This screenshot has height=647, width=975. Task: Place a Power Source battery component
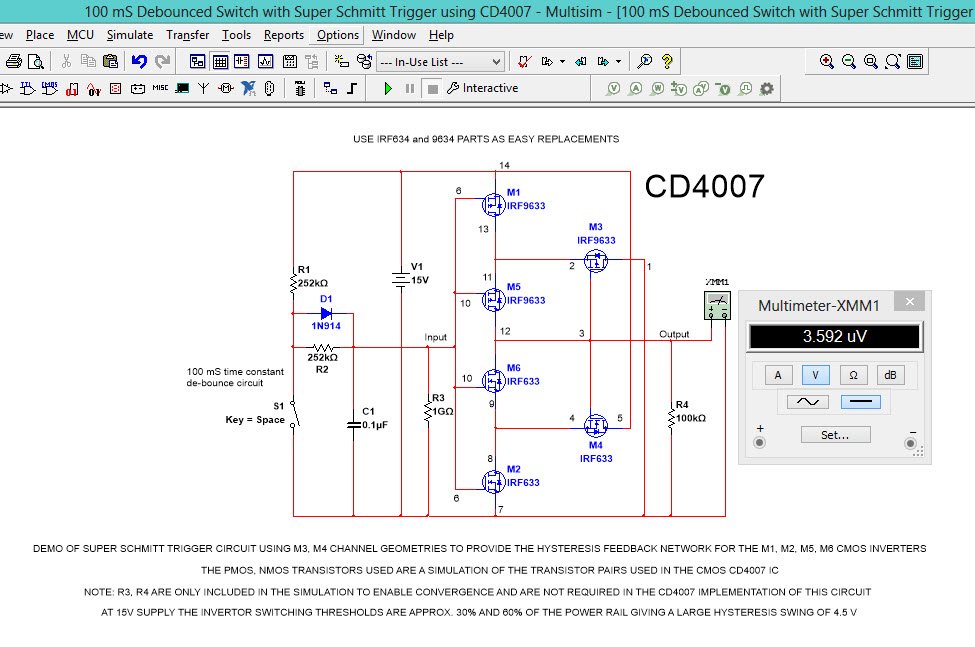(x=138, y=88)
